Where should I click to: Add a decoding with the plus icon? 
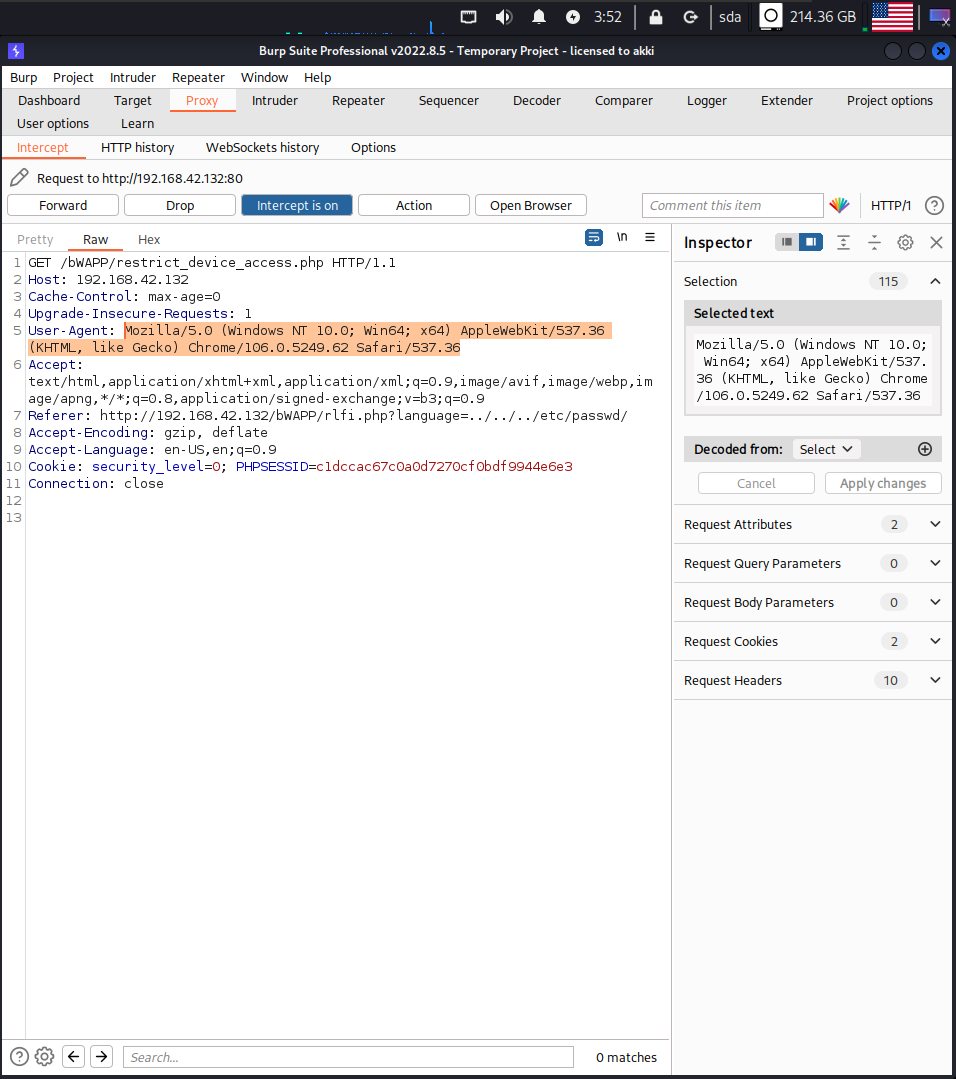pyautogui.click(x=924, y=449)
